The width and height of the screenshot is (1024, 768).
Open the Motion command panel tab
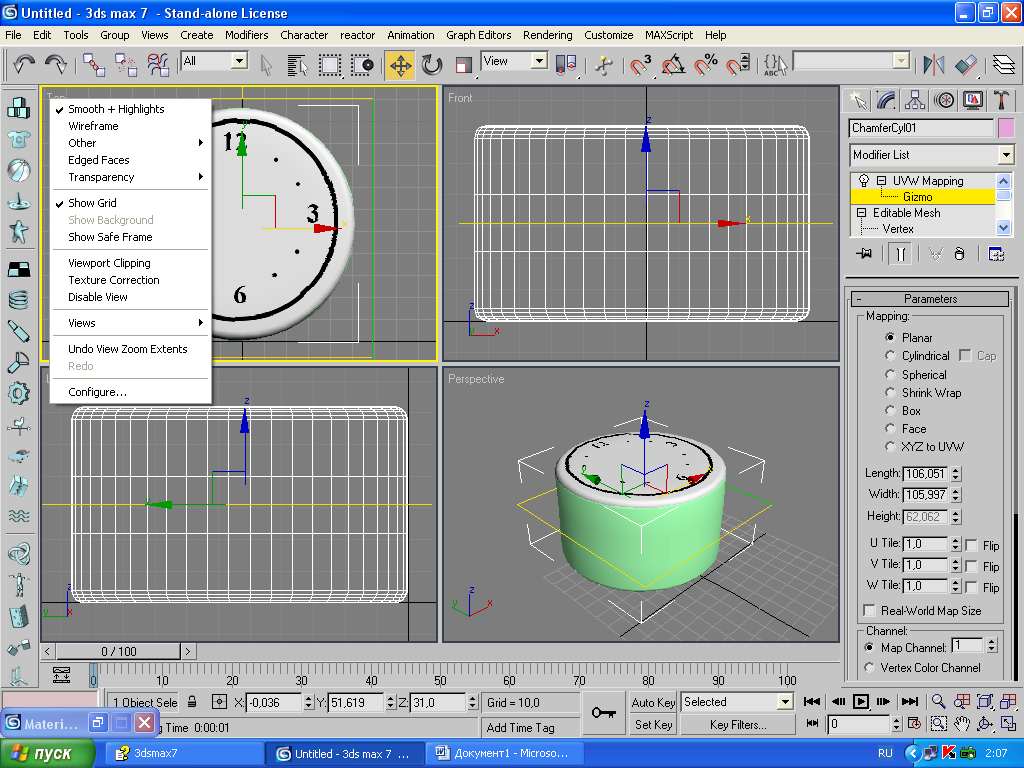point(944,100)
